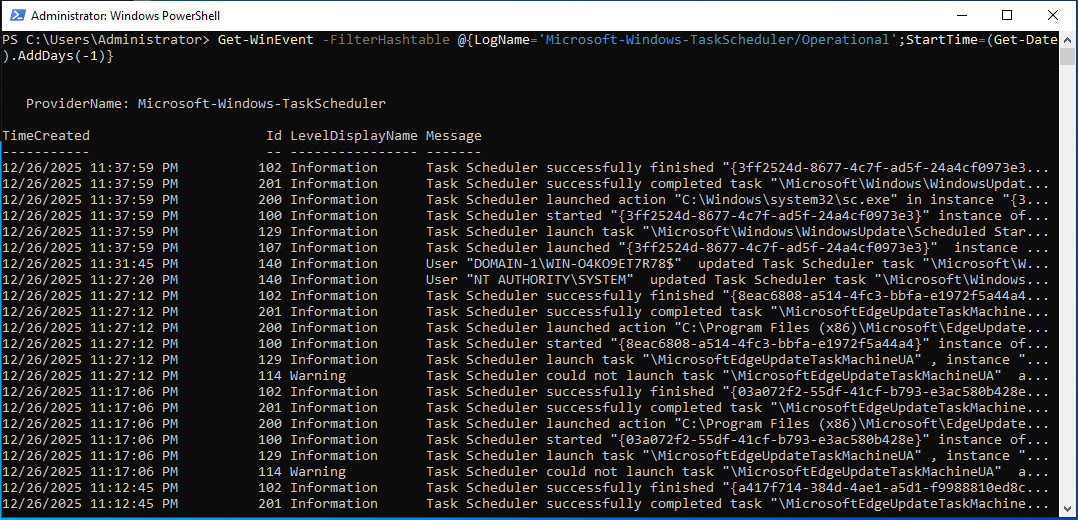
Task: Click the successfully finished "{03a072f2" message
Action: coord(738,391)
